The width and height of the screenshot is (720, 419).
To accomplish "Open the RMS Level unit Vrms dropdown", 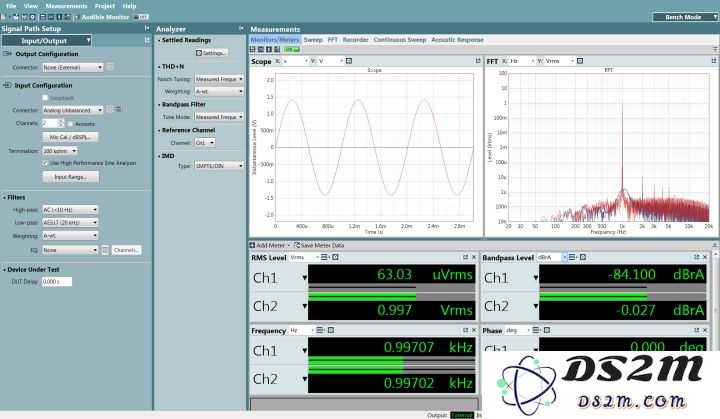I will pos(304,257).
